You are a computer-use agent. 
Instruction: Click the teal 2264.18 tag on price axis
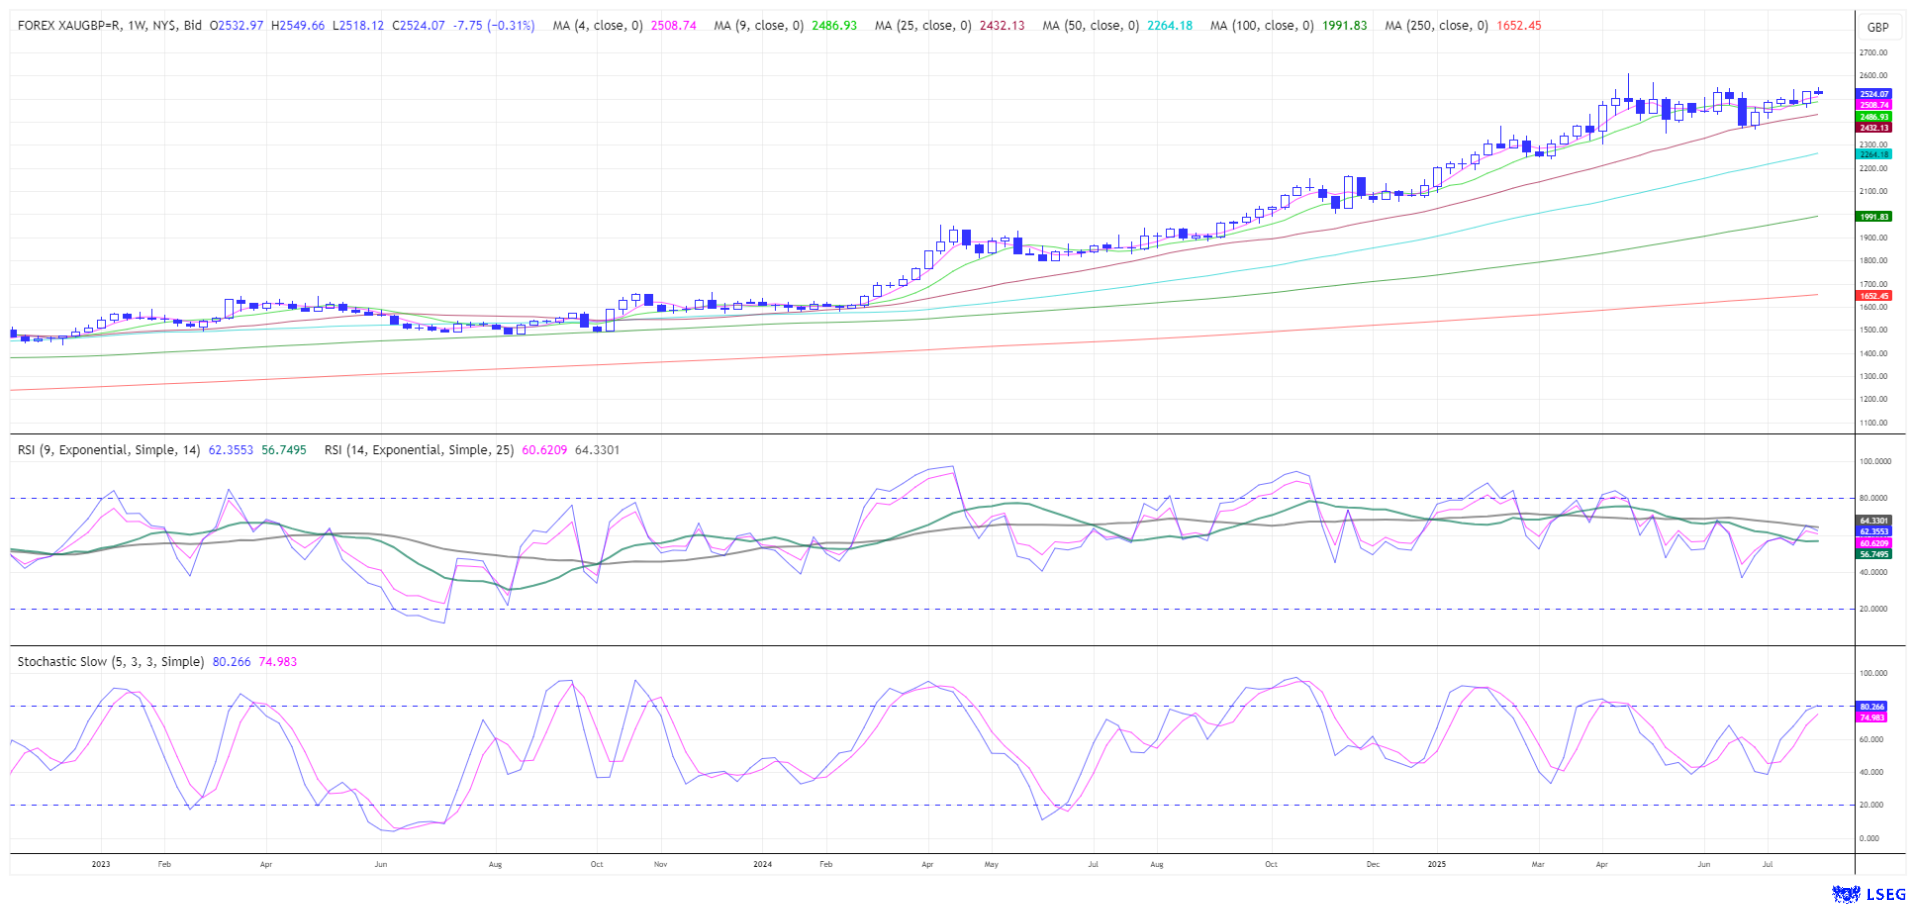tap(1873, 154)
